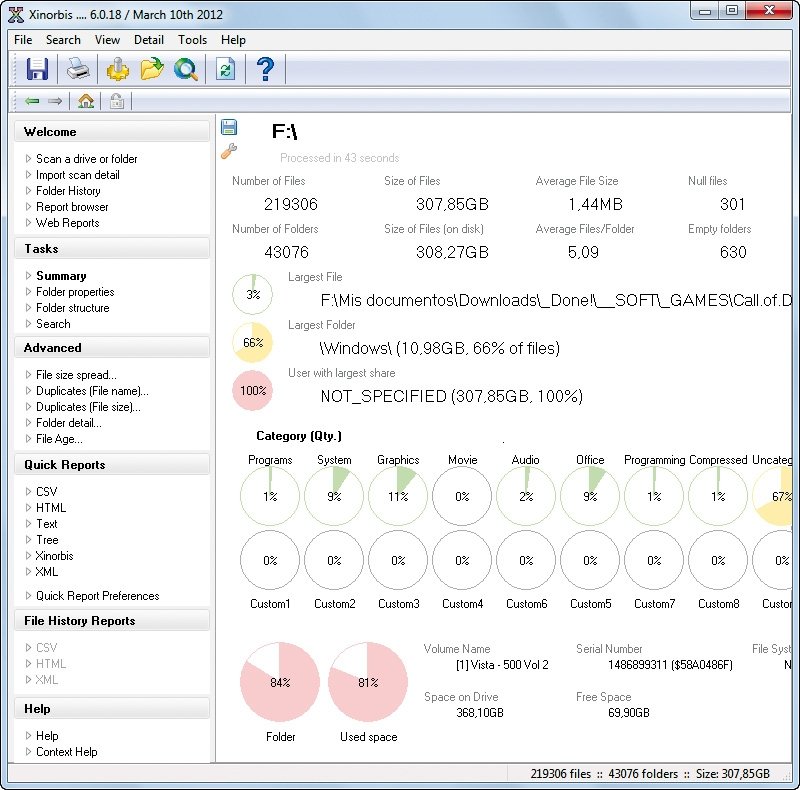Open Folder detail report
The height and width of the screenshot is (790, 800).
[x=68, y=423]
